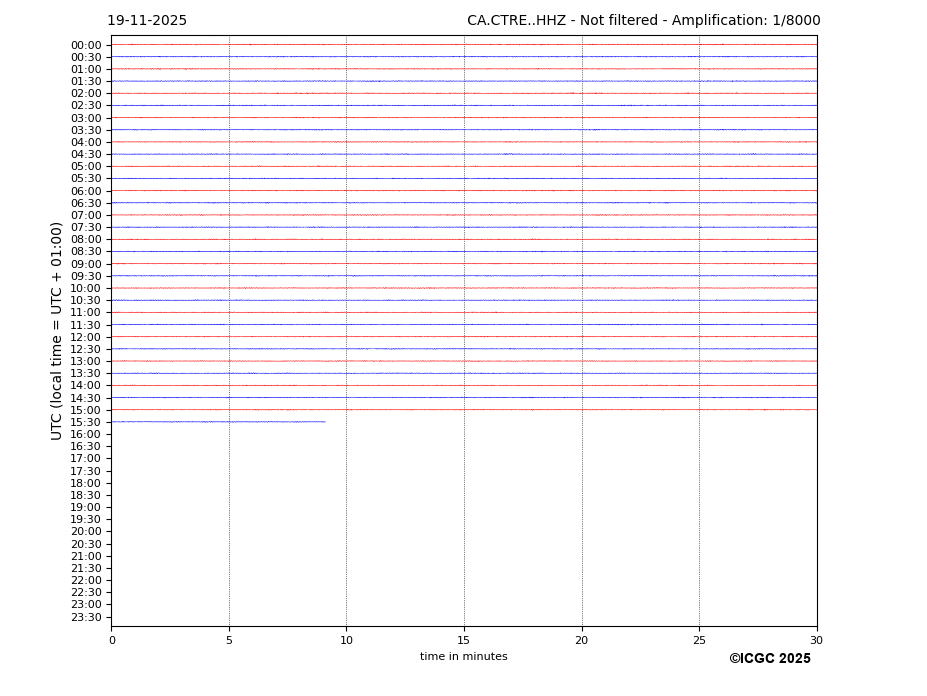Click the 25 tick on minutes axis
This screenshot has height=696, width=927.
699,640
